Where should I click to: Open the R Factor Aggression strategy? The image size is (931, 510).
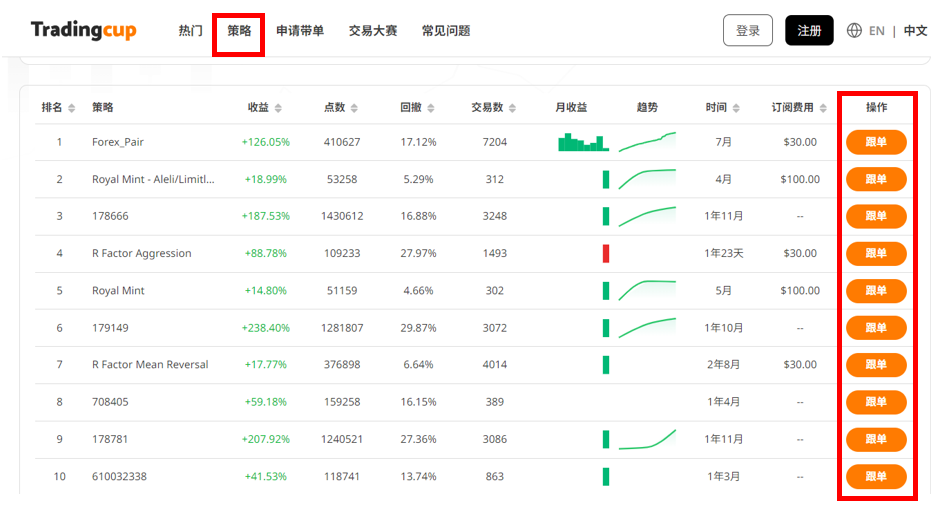point(141,253)
